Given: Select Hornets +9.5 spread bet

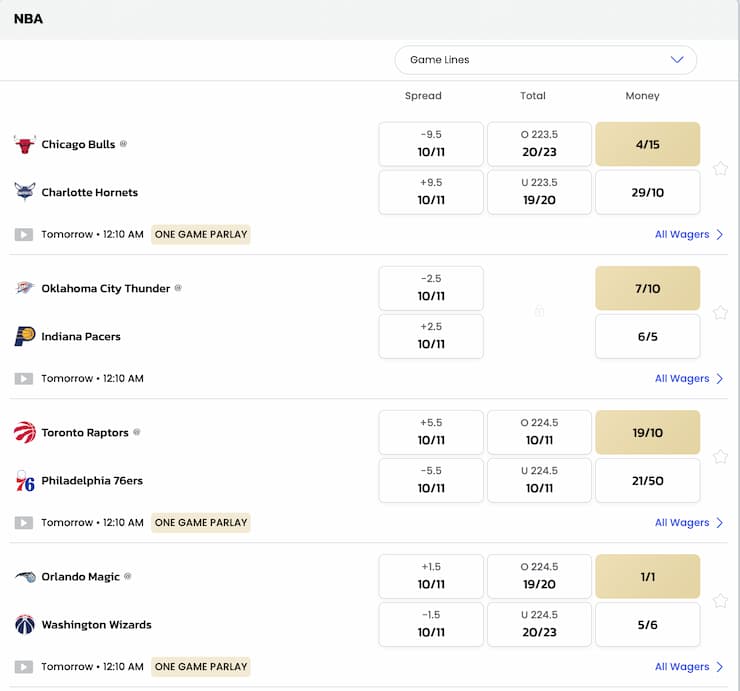Looking at the screenshot, I should [x=431, y=192].
